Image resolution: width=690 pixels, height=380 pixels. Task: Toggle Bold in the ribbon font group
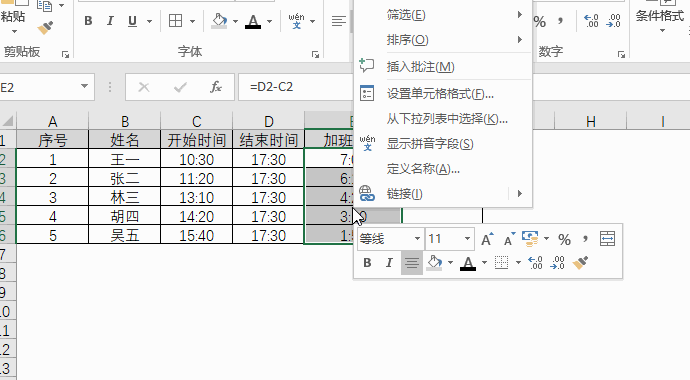(88, 21)
